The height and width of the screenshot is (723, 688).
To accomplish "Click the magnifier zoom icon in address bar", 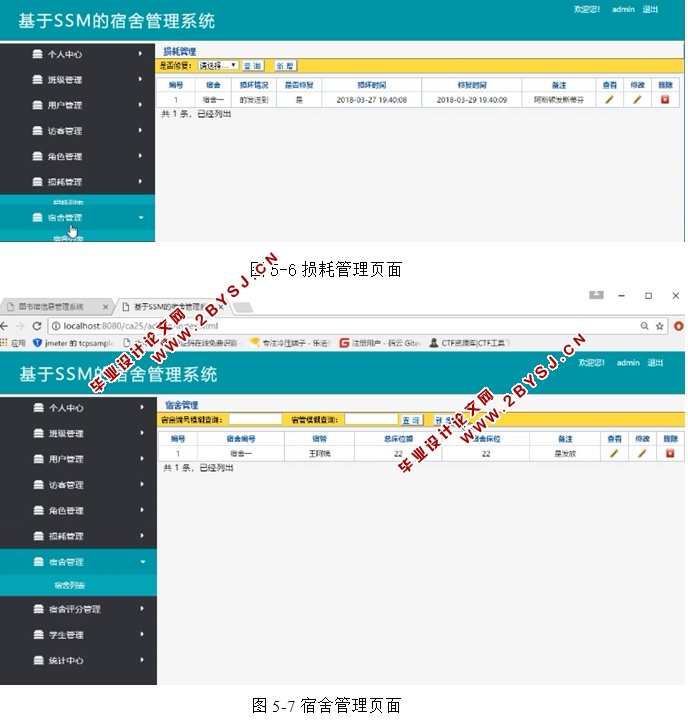I will tap(644, 326).
